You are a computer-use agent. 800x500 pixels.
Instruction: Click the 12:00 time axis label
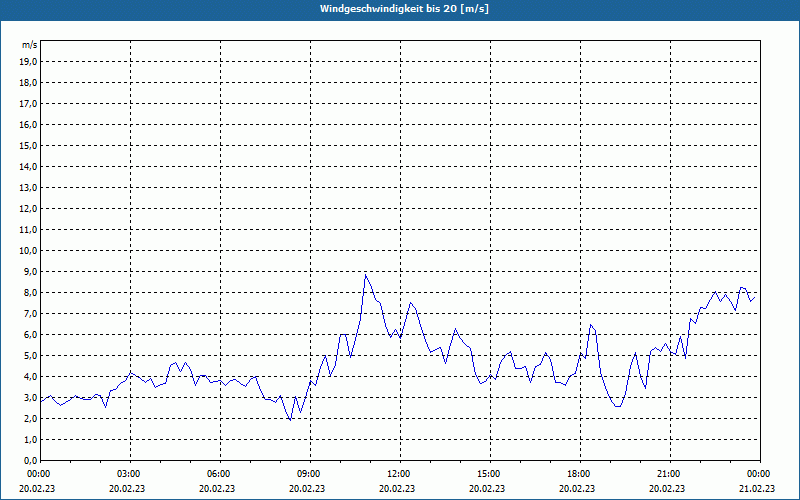pyautogui.click(x=401, y=474)
